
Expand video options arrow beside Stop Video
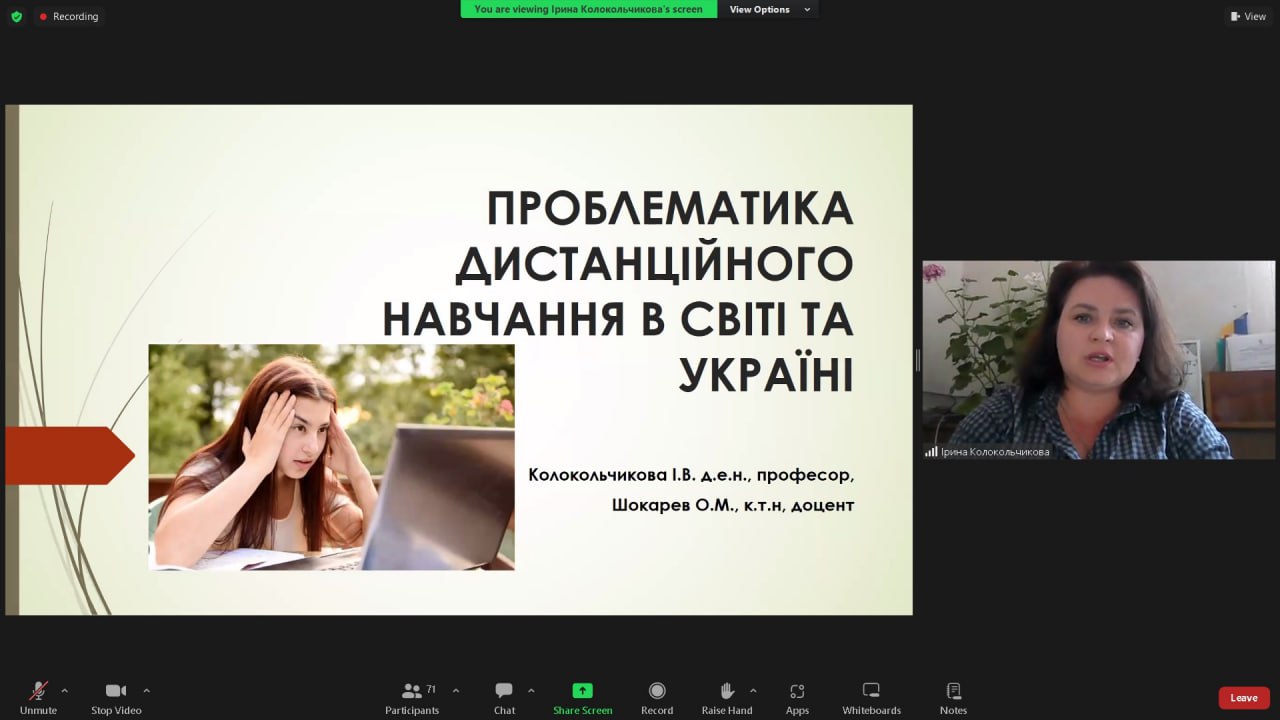tap(146, 690)
